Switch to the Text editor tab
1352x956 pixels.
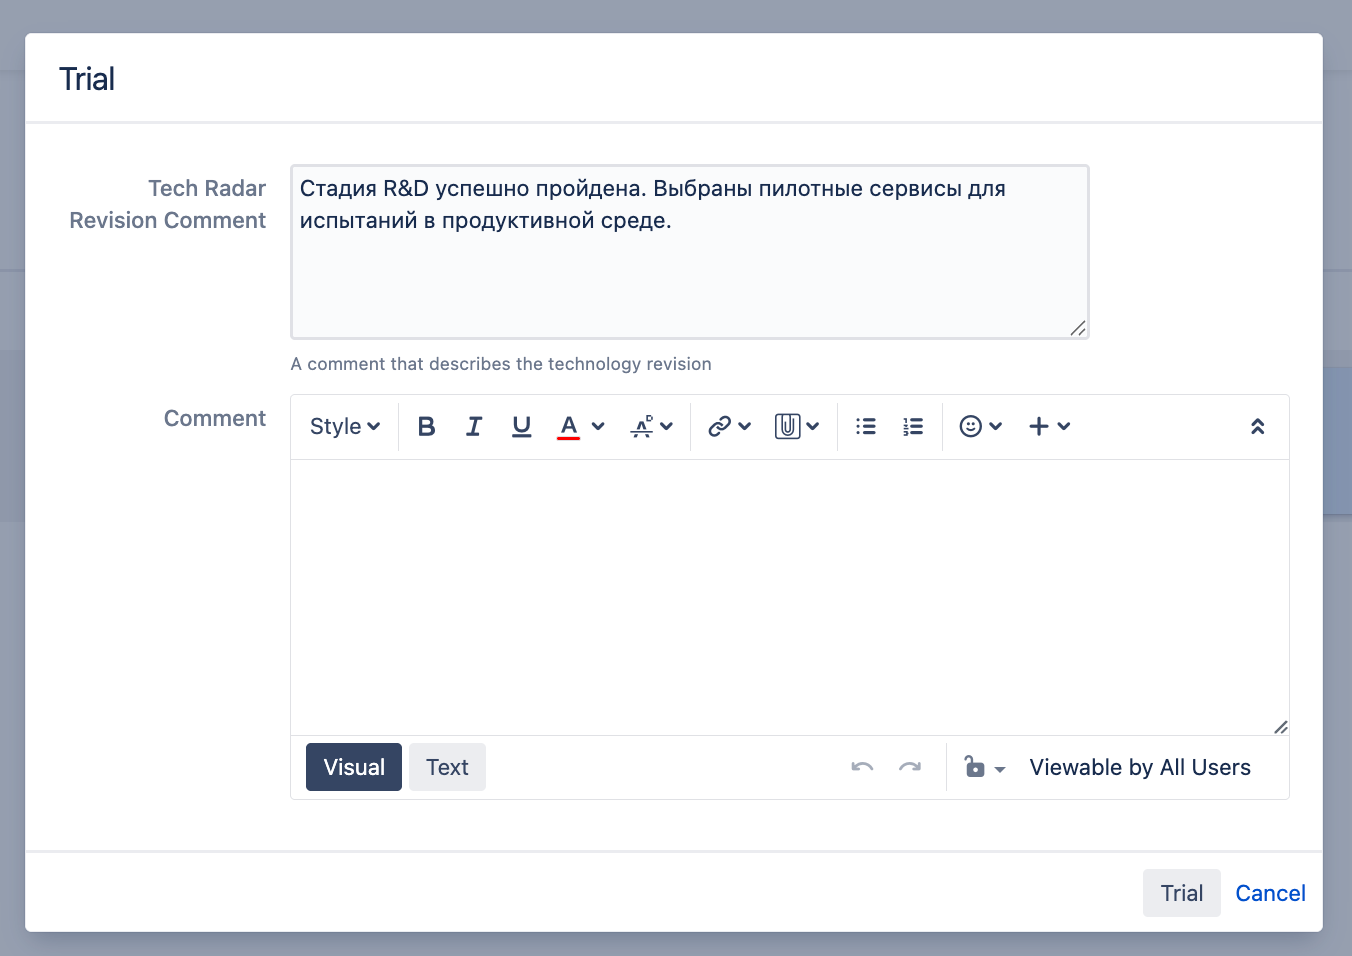click(x=447, y=767)
